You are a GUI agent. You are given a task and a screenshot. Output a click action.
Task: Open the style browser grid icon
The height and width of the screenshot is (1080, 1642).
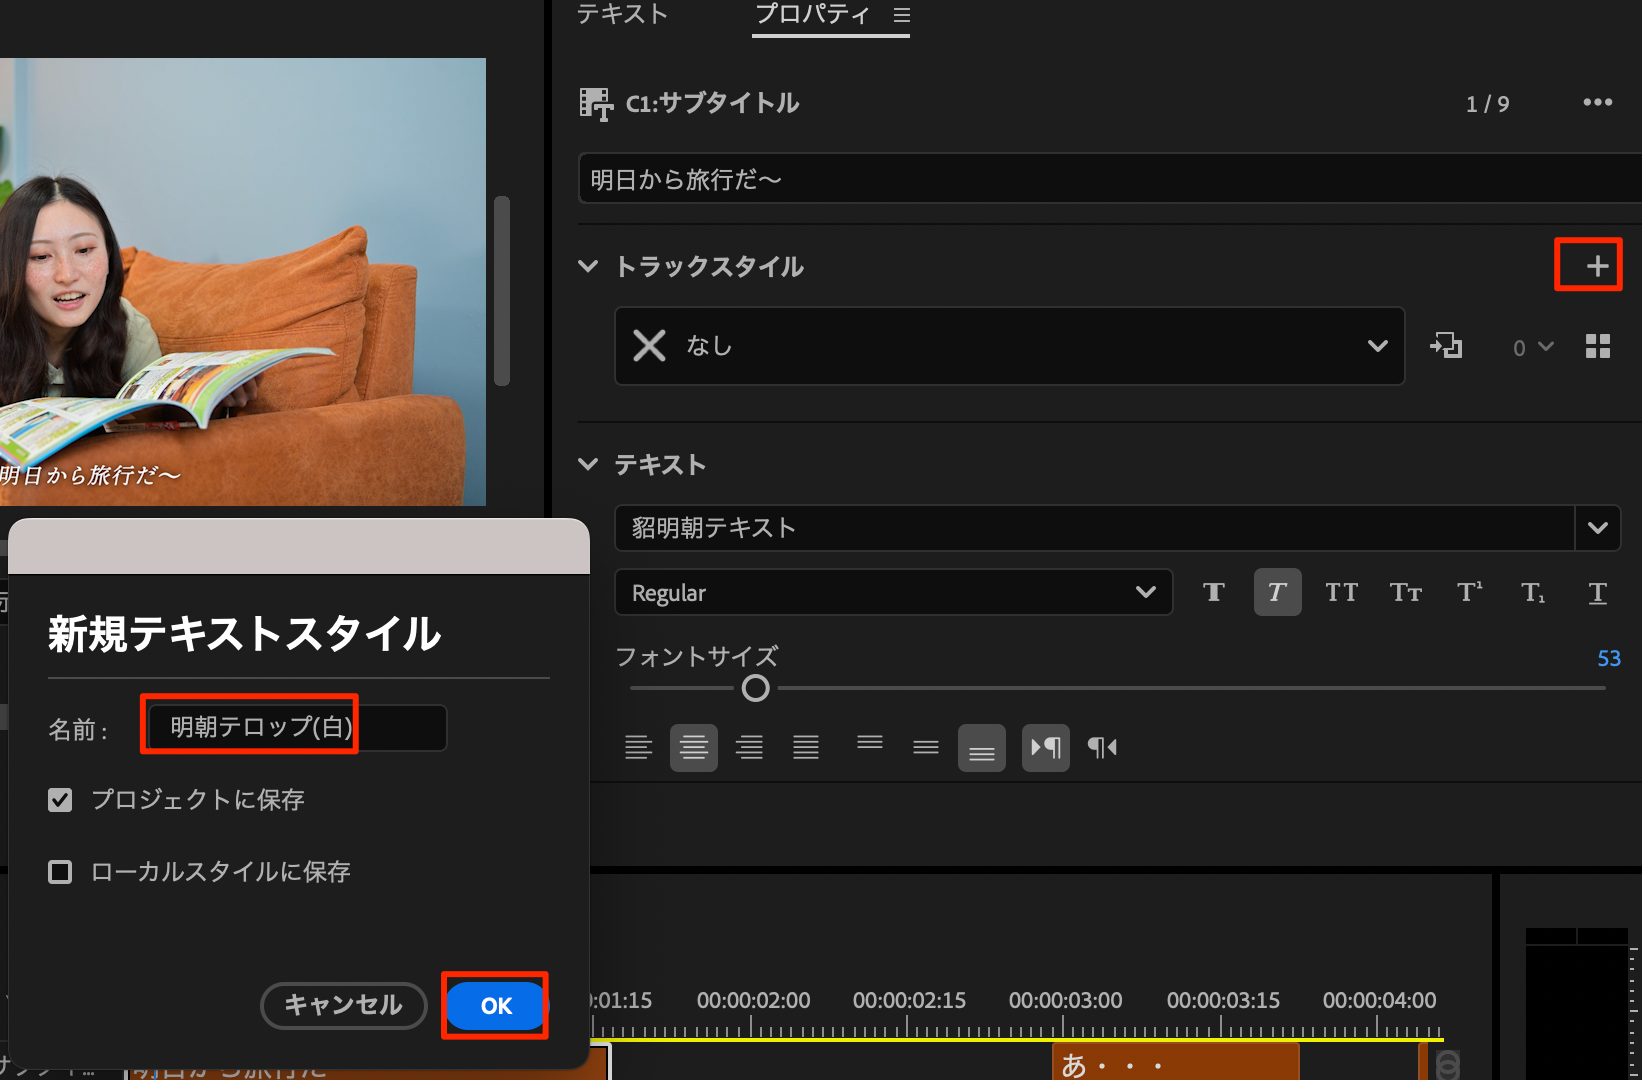[1597, 346]
